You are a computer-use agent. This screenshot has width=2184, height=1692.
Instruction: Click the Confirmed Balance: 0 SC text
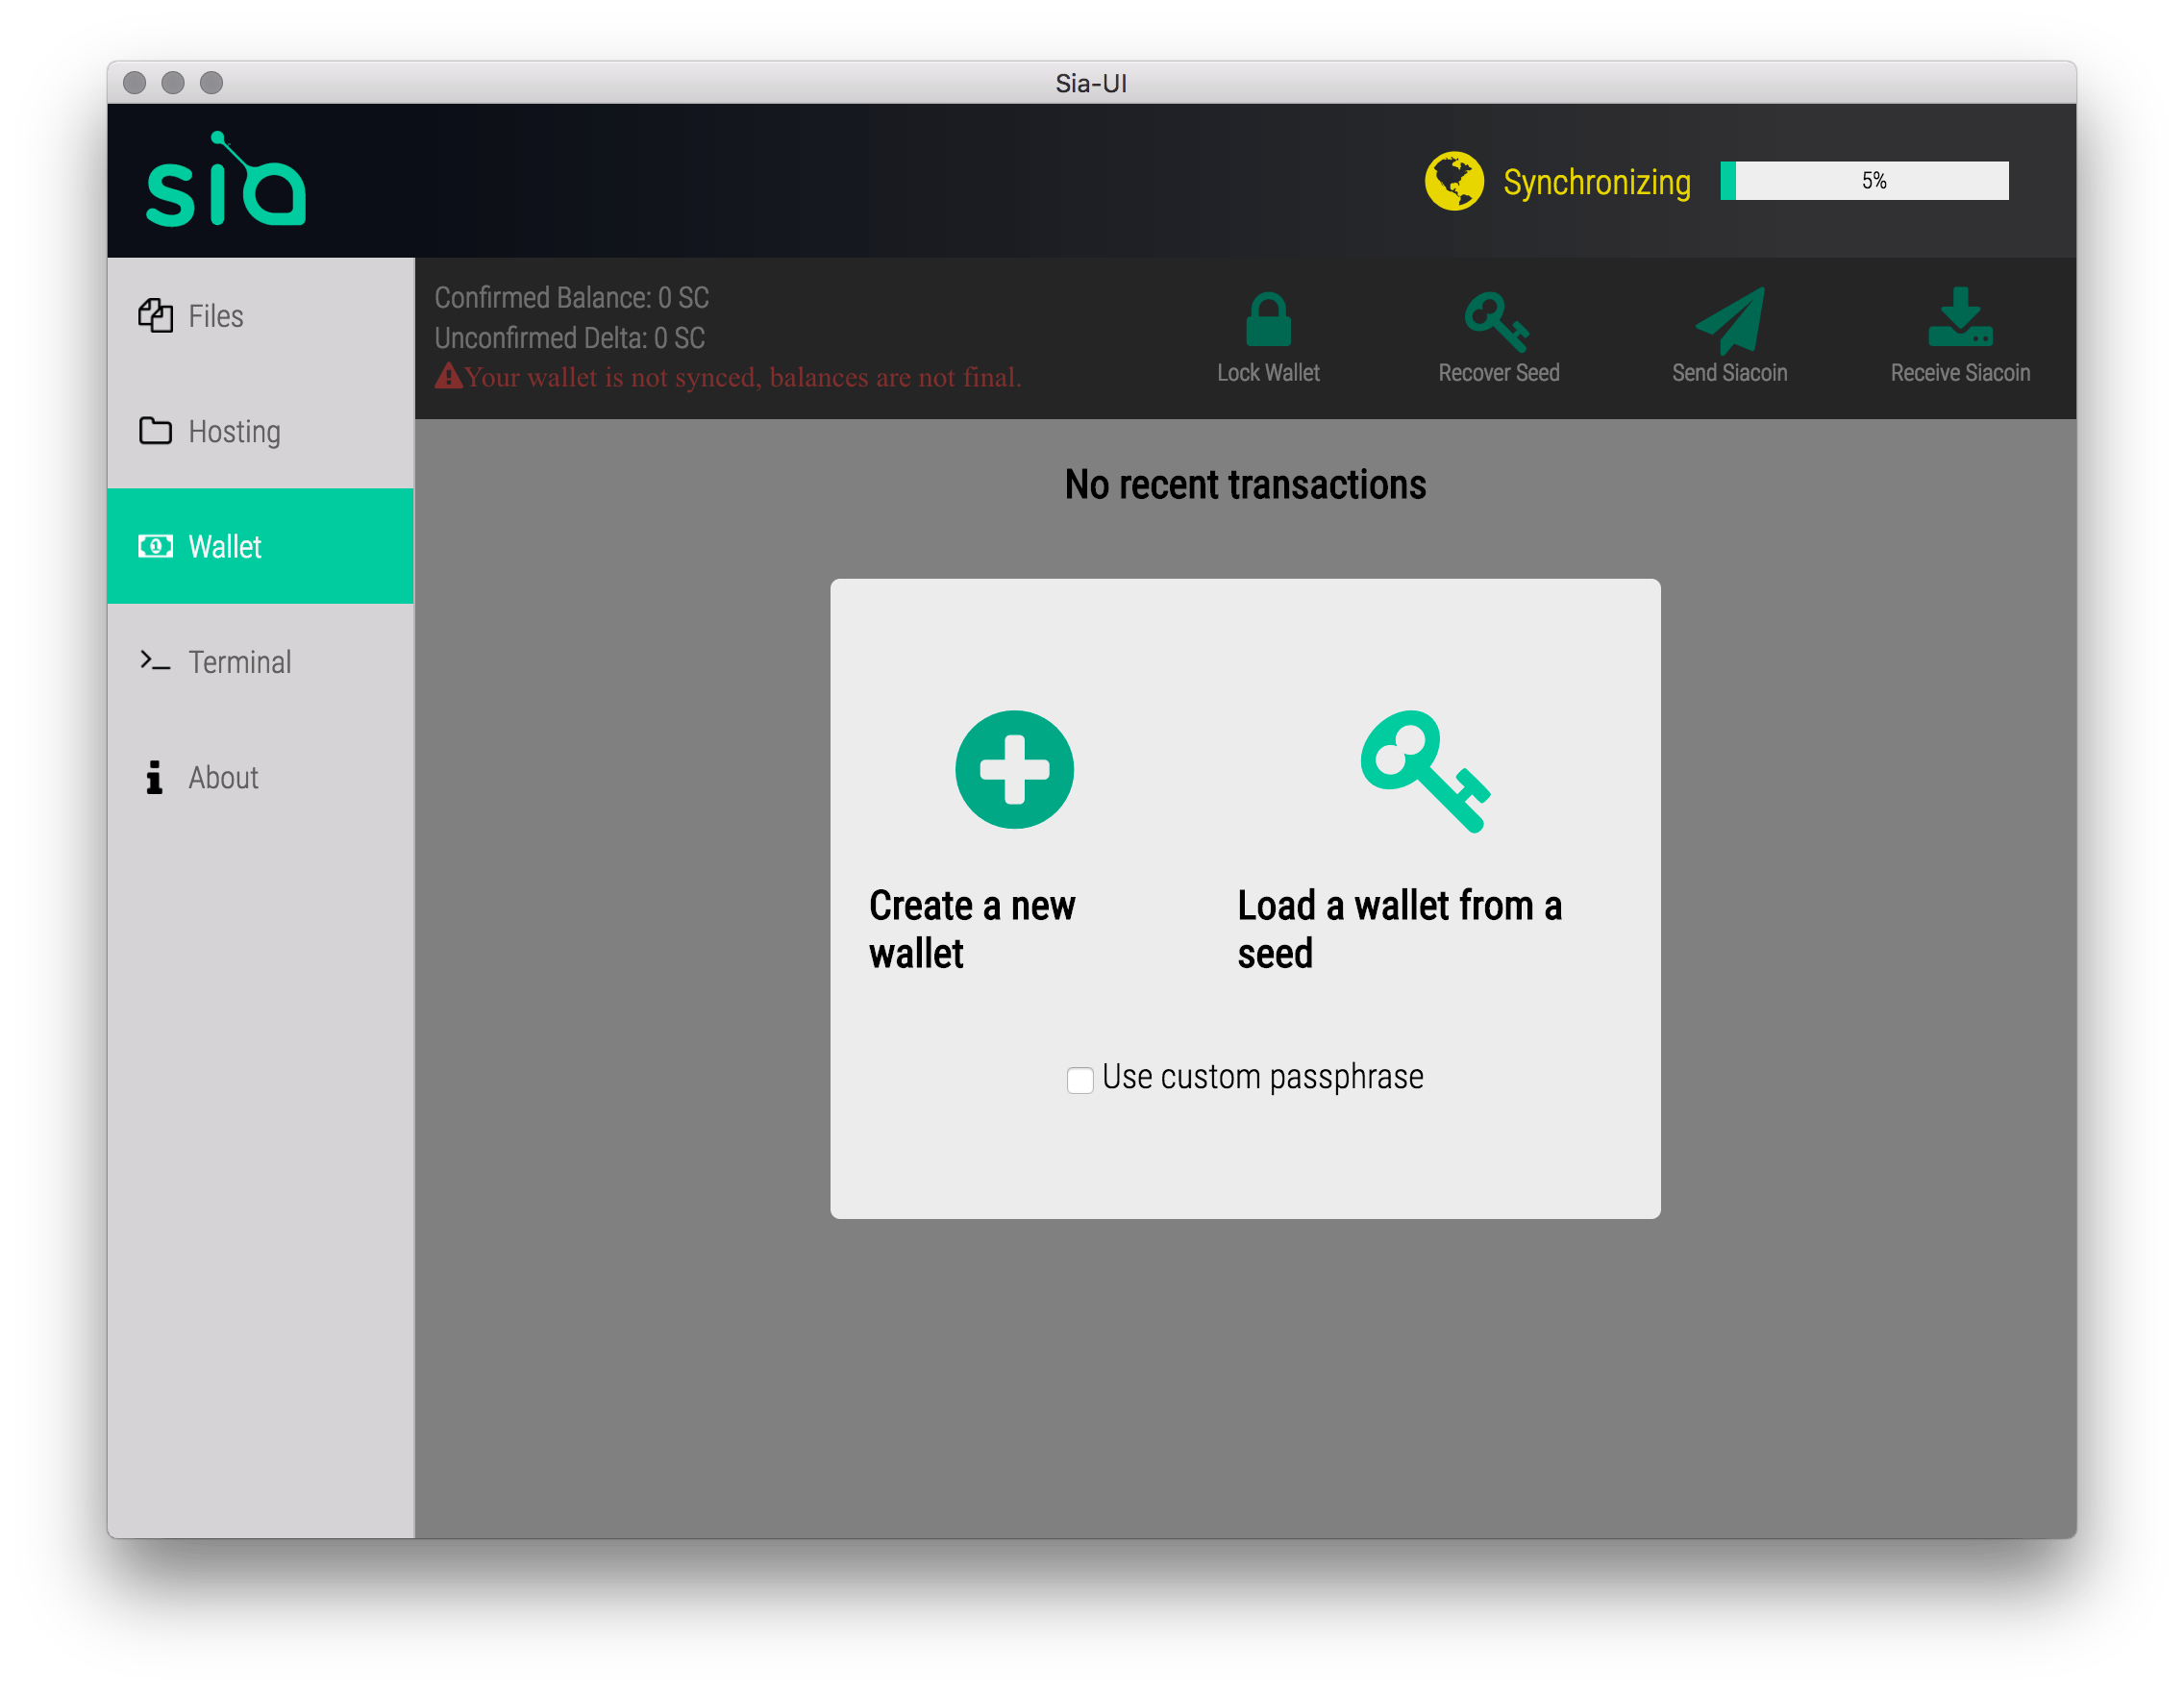click(572, 298)
